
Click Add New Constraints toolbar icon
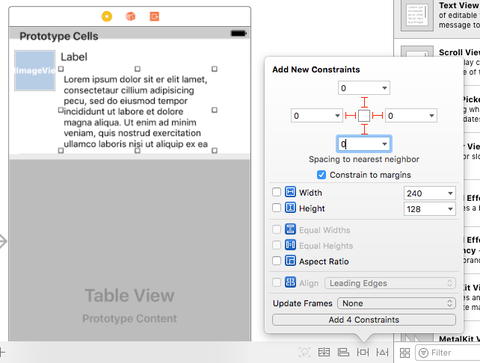363,352
